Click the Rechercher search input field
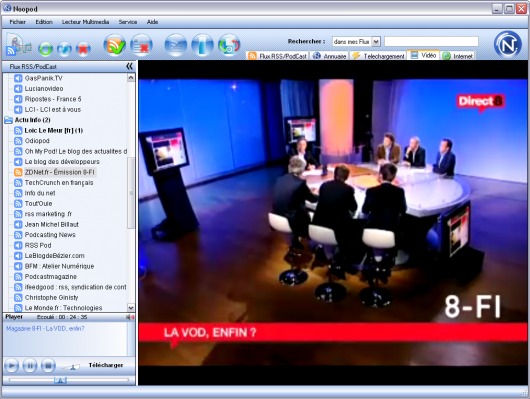 tap(431, 42)
